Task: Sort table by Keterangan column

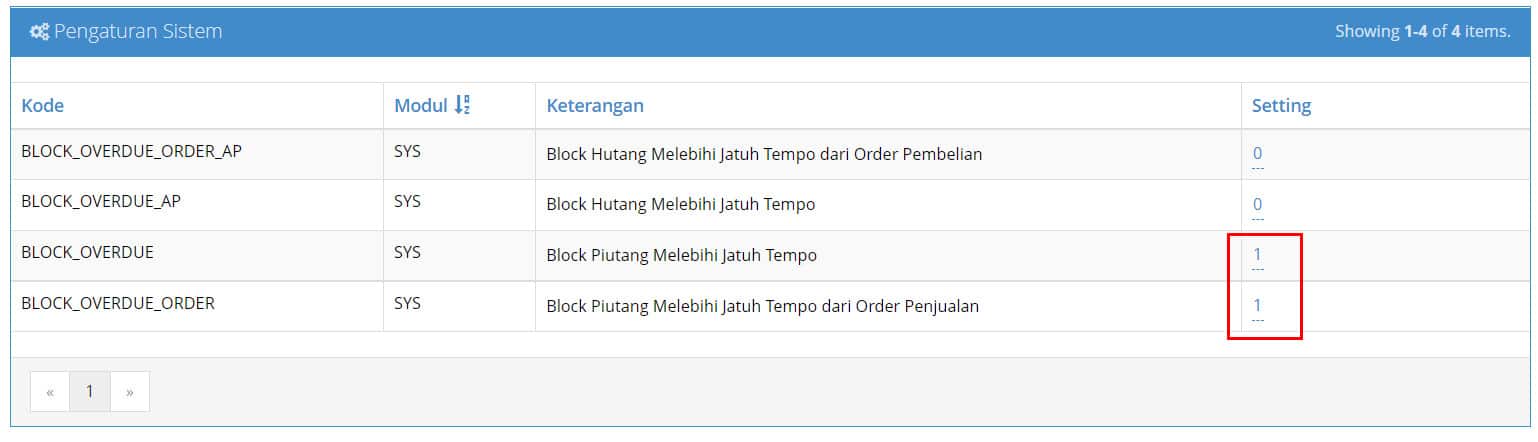Action: coord(594,105)
